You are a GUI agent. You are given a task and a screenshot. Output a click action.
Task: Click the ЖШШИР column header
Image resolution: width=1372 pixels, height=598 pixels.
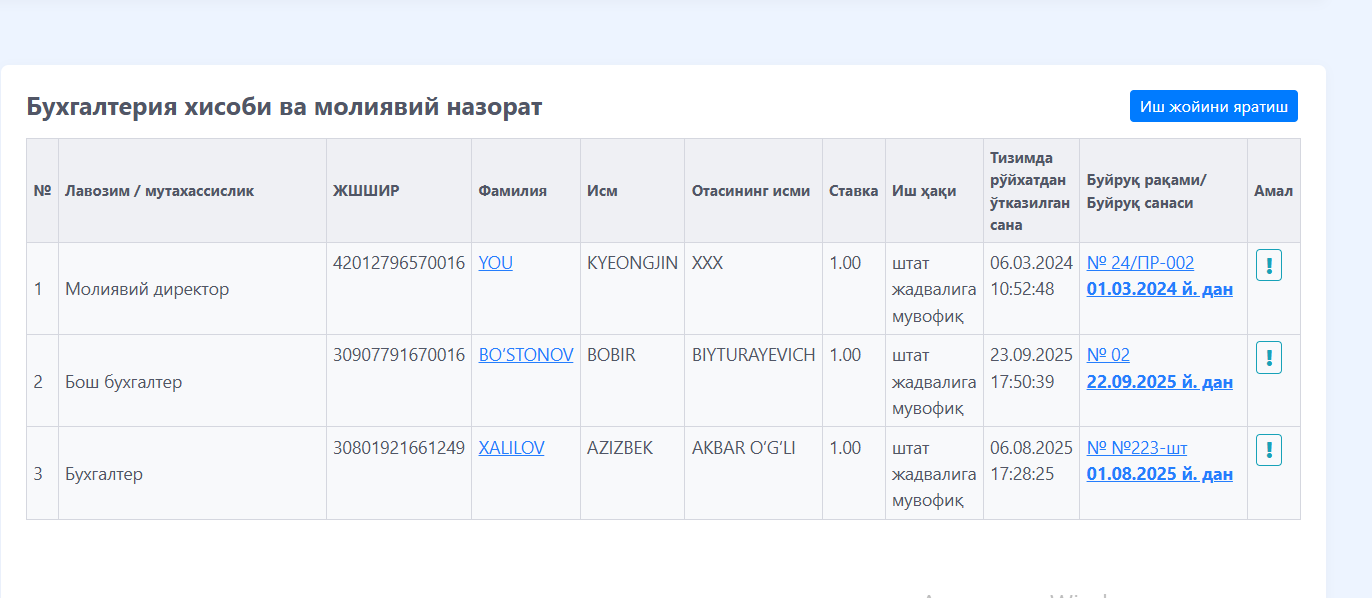(366, 191)
